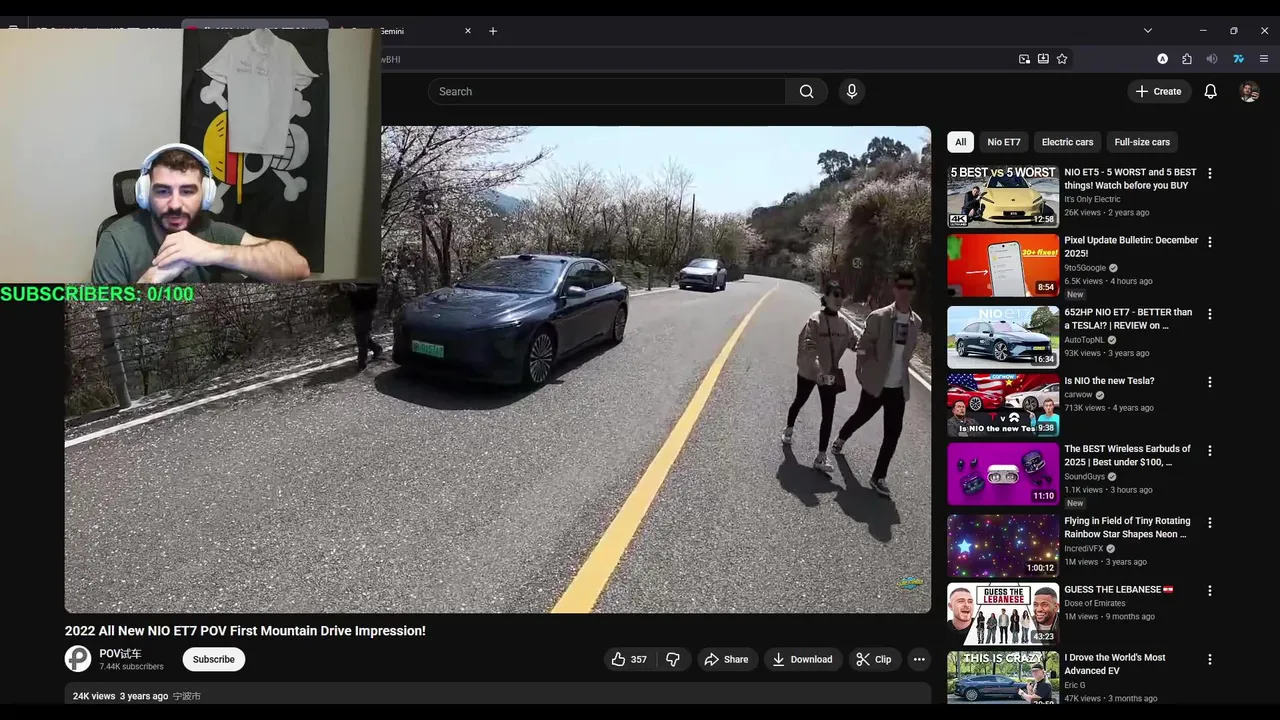Screen dimensions: 1280x720
Task: Open 652HP NIO ET7 video thumbnail
Action: coord(1003,337)
